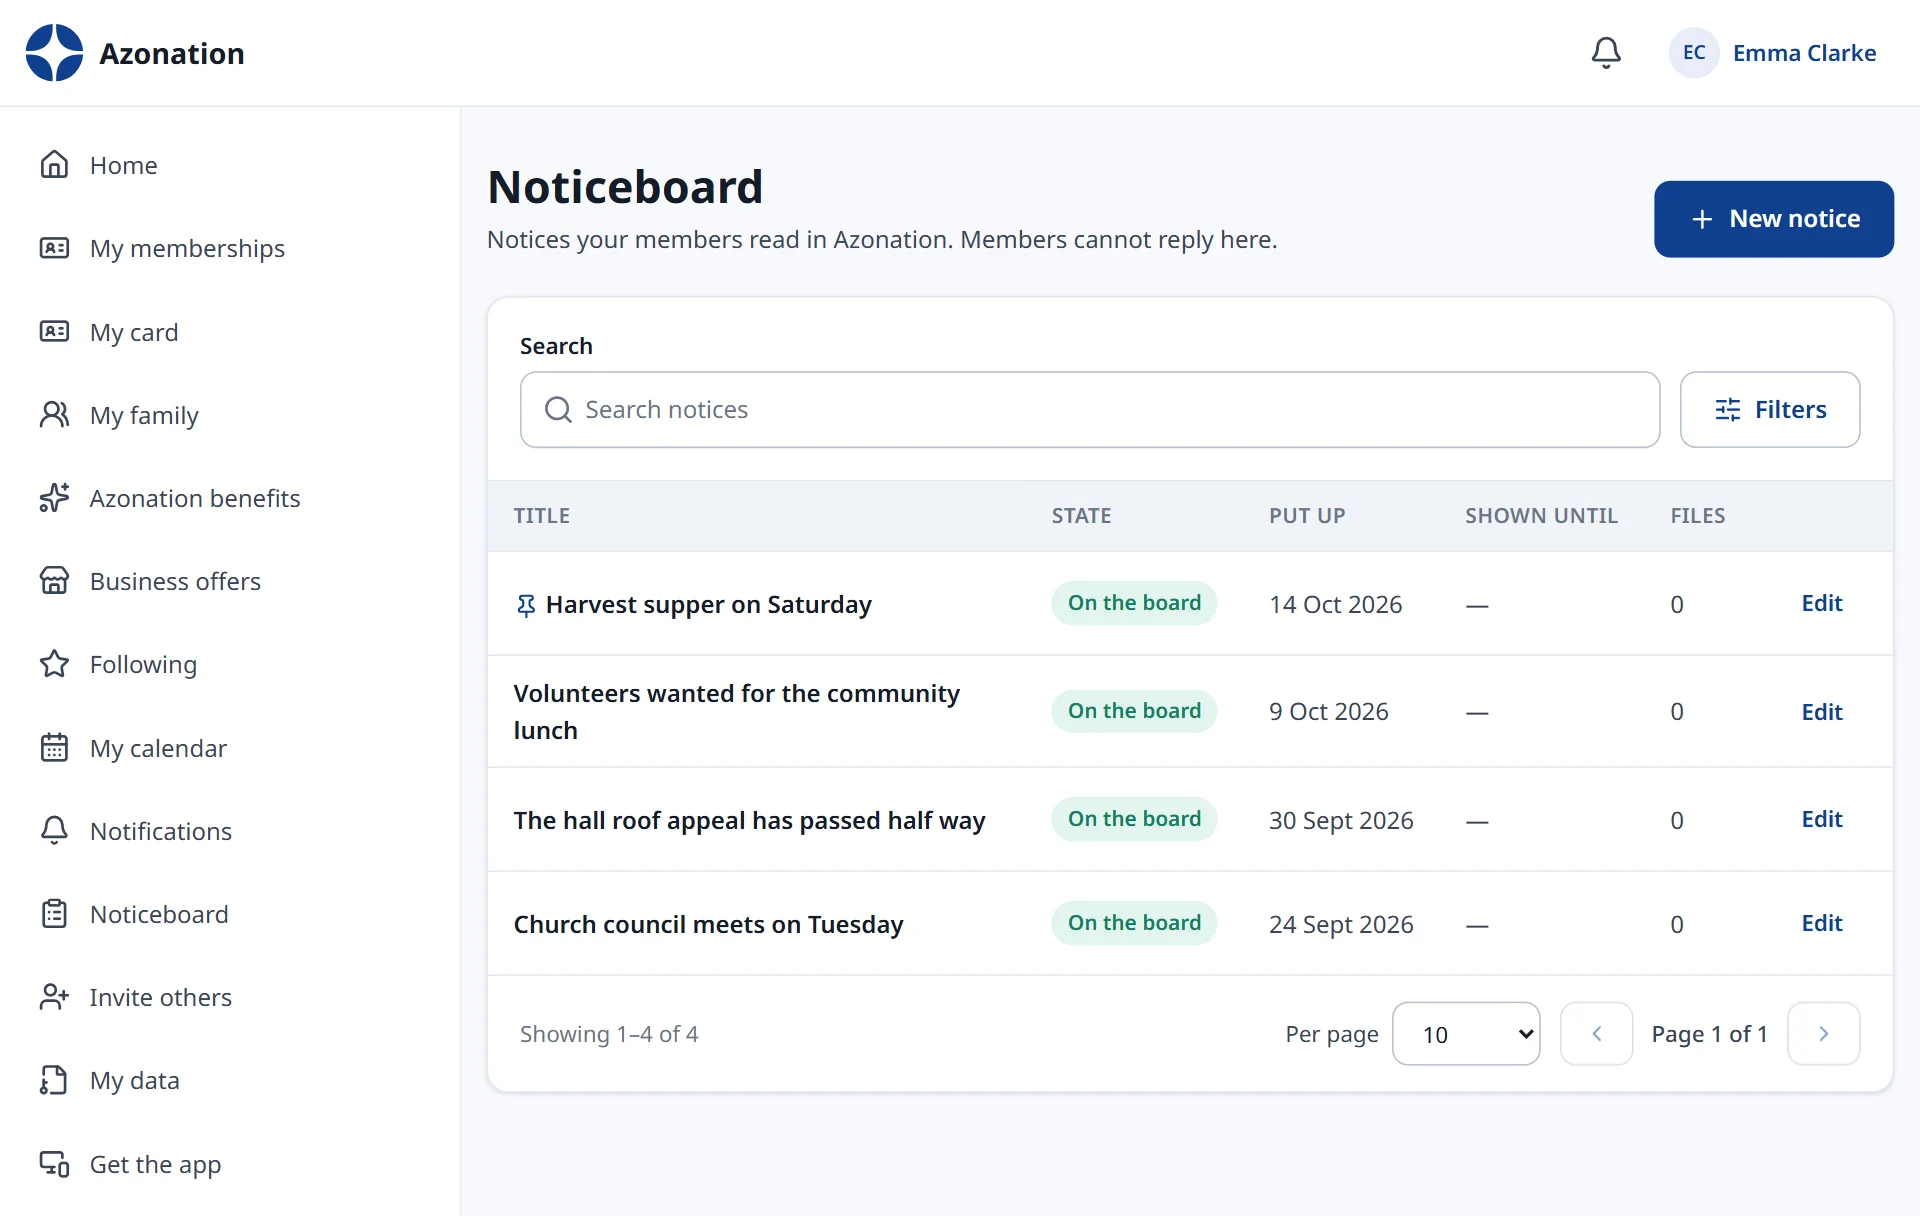The image size is (1920, 1216).
Task: Edit the Church council meets notice
Action: [x=1822, y=923]
